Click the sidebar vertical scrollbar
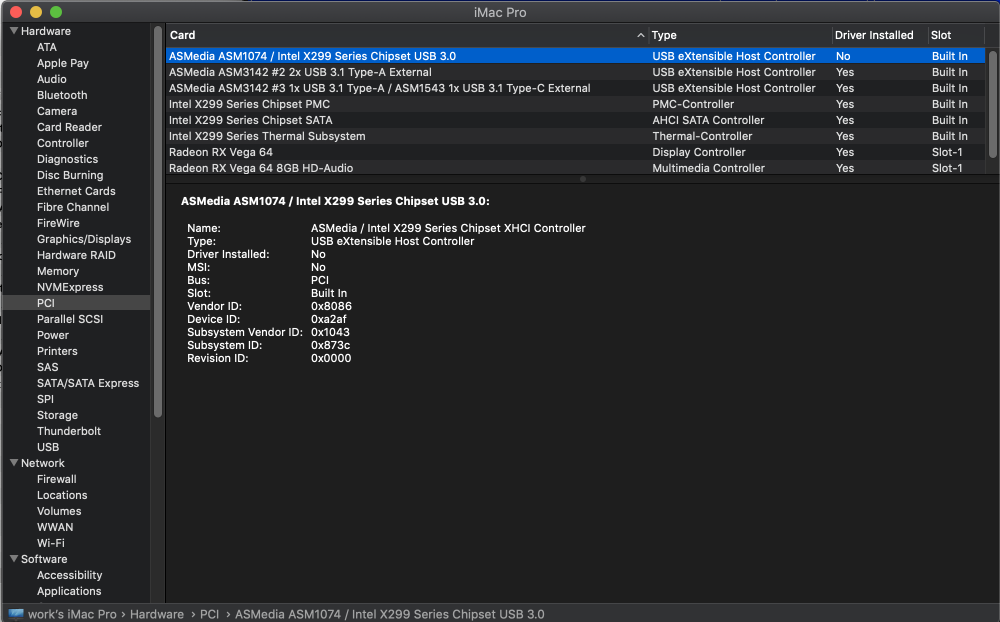The width and height of the screenshot is (1000, 622). (158, 221)
